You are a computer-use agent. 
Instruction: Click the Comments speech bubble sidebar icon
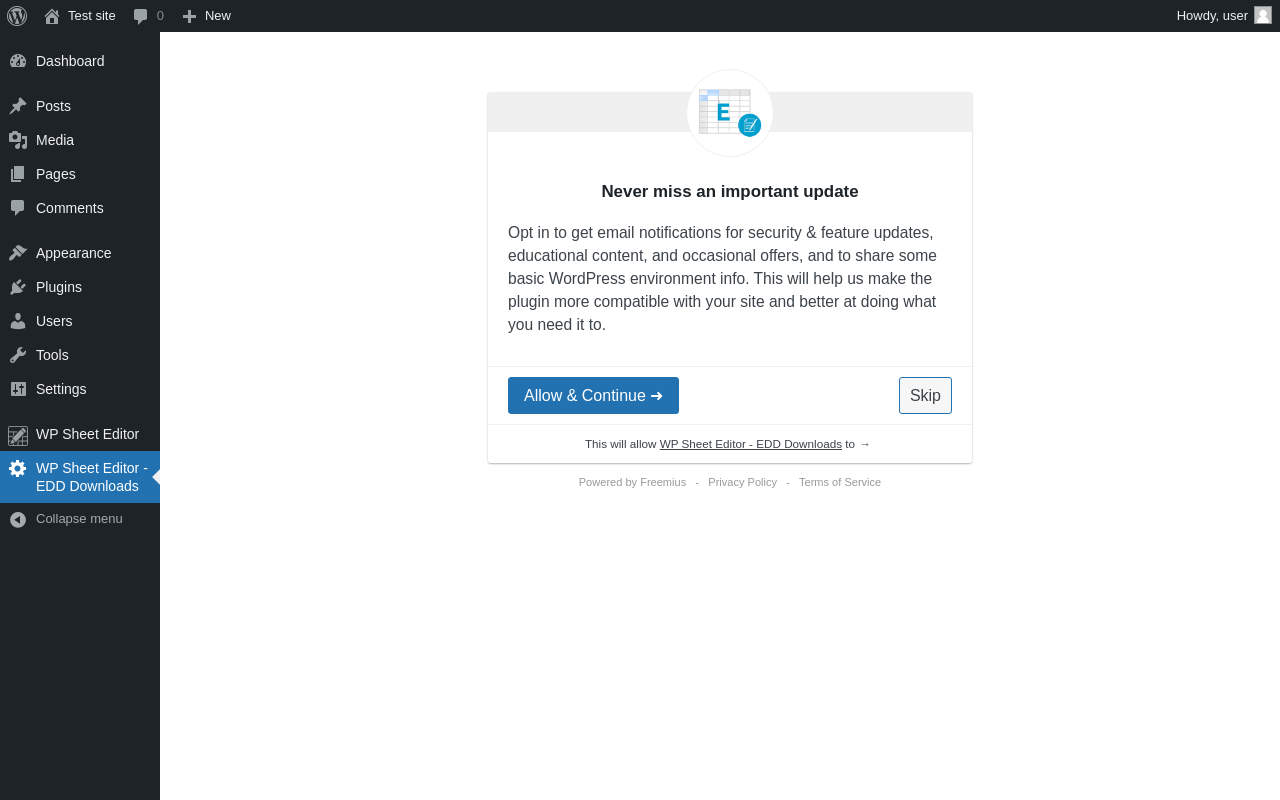coord(18,208)
